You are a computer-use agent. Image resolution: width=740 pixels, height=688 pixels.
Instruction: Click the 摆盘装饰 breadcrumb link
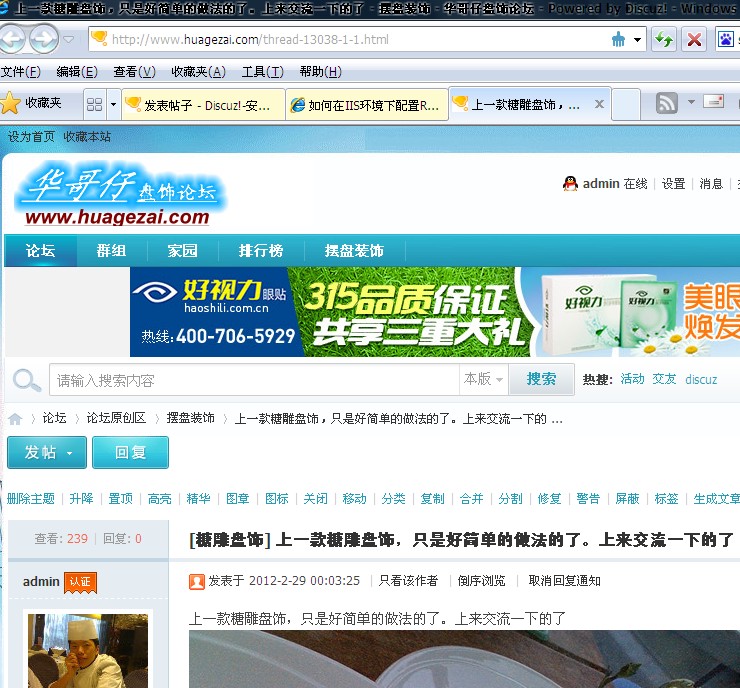tap(191, 418)
